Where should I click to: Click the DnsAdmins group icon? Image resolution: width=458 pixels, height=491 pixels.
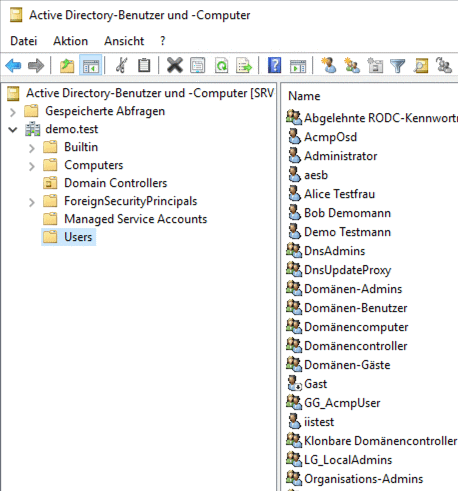point(294,251)
